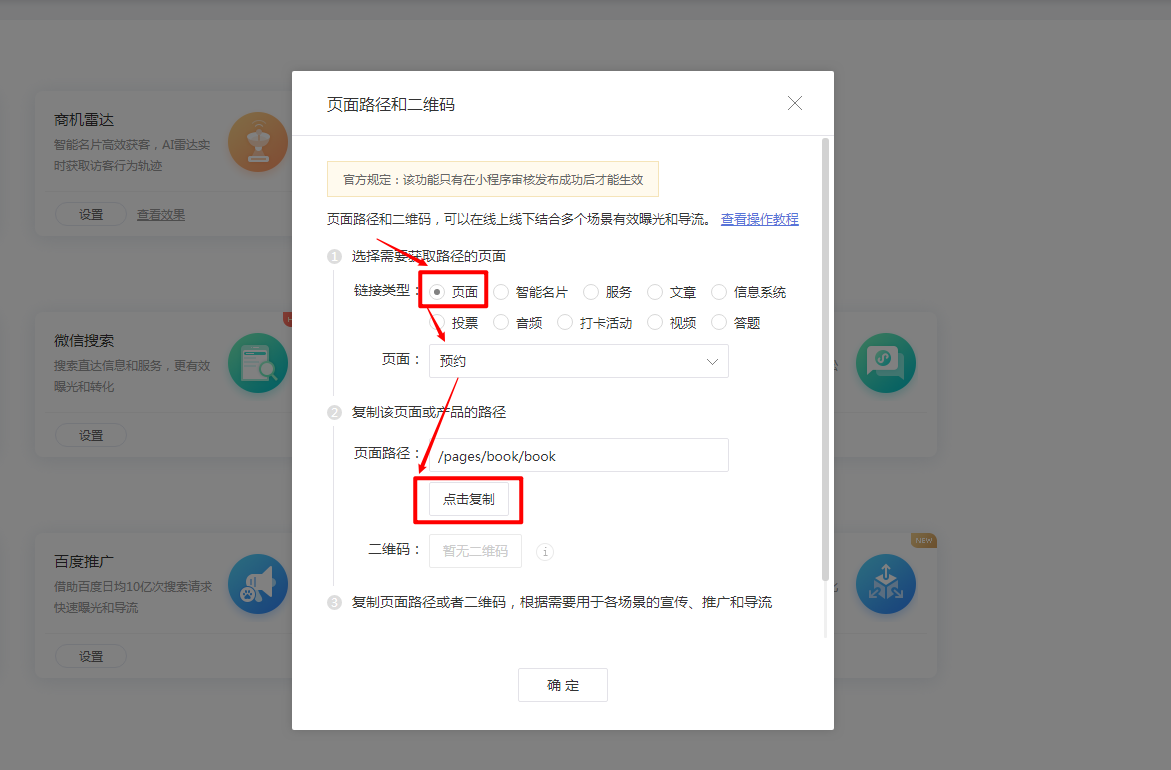The image size is (1171, 770).
Task: Click the 暂无二维码 placeholder
Action: click(x=476, y=551)
